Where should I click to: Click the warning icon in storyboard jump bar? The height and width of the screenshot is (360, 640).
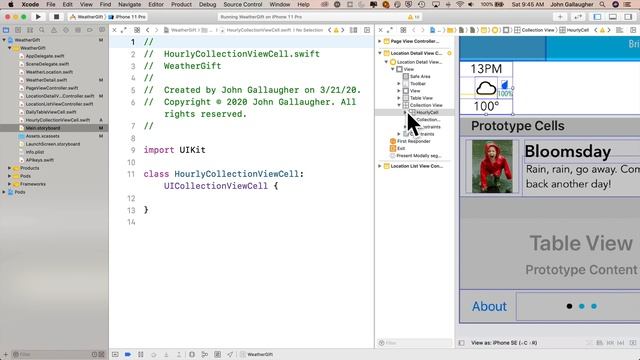pyautogui.click(x=602, y=30)
